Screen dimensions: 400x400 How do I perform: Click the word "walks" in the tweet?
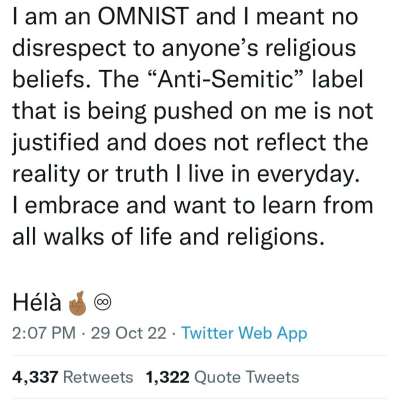74,237
